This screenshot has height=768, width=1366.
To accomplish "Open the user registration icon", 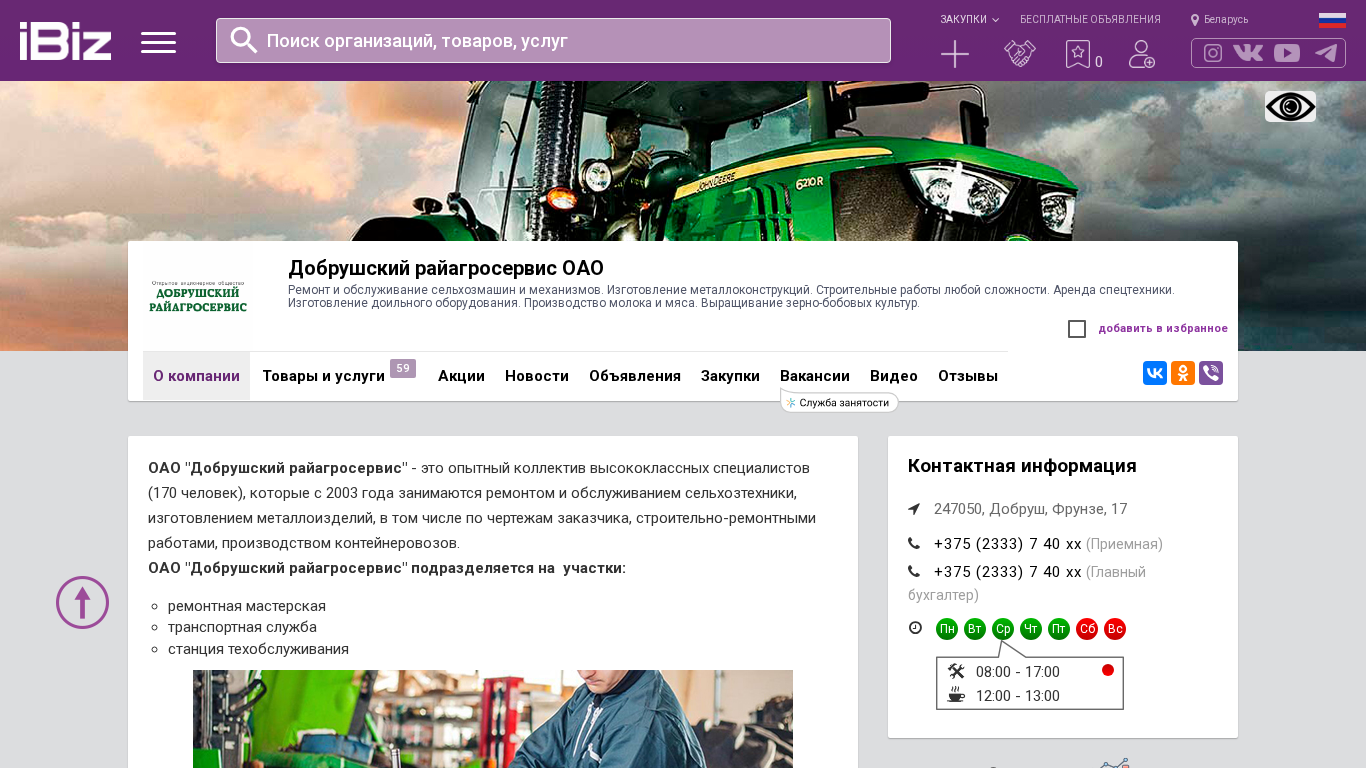I will point(1142,54).
